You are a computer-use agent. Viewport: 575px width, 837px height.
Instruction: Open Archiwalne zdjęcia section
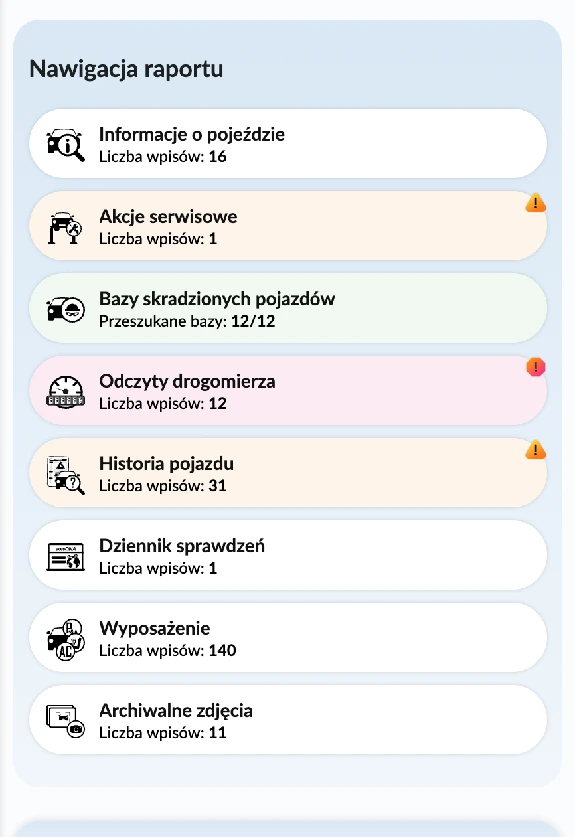[x=288, y=720]
